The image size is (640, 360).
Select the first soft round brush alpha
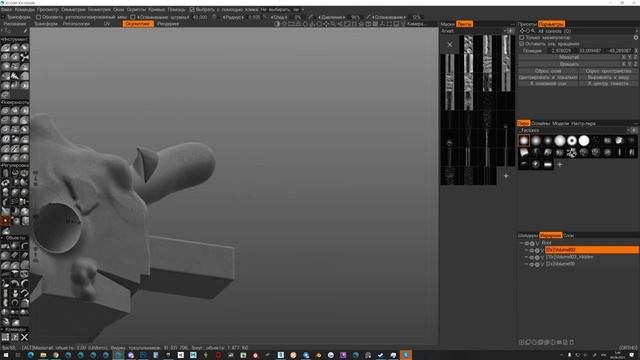click(524, 141)
